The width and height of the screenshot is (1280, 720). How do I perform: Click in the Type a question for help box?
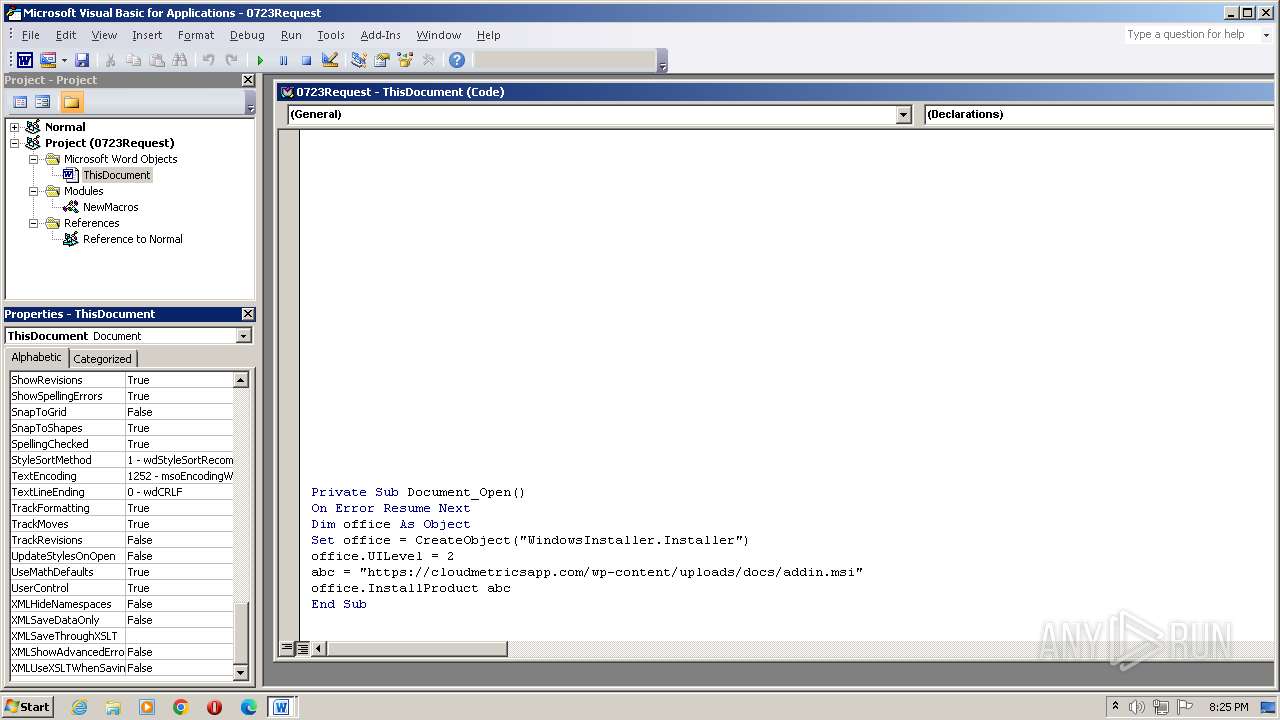click(x=1191, y=34)
